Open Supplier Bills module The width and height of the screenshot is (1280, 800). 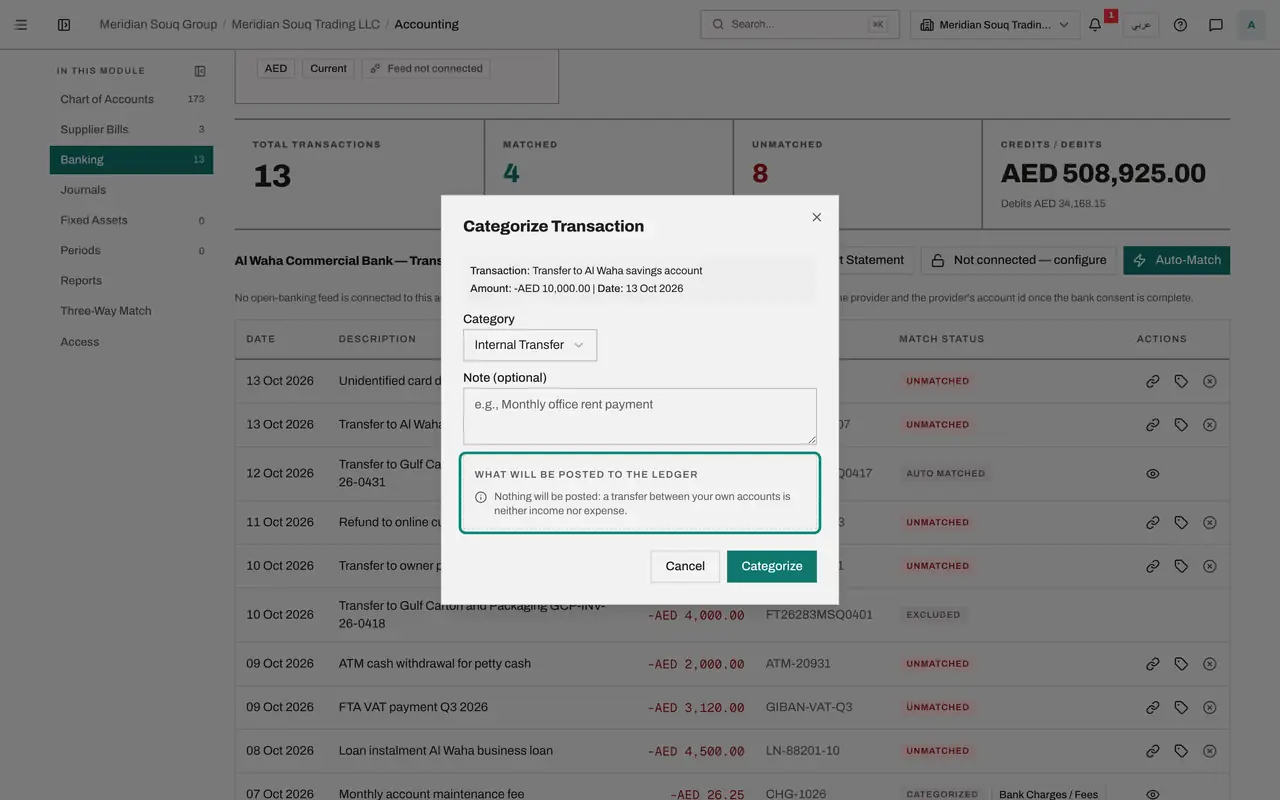click(131, 129)
